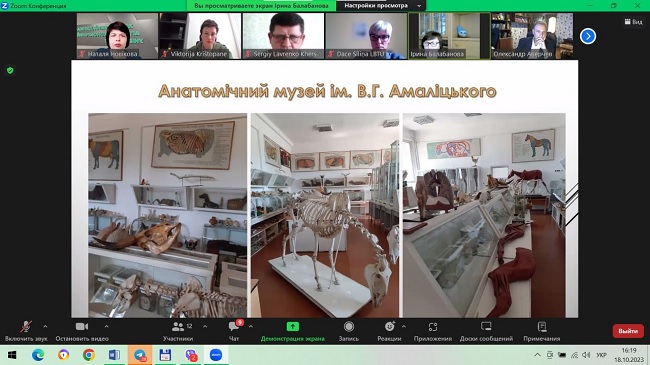650x365 pixels.
Task: Open the Настройки просмотра dropdown
Action: pyautogui.click(x=382, y=6)
